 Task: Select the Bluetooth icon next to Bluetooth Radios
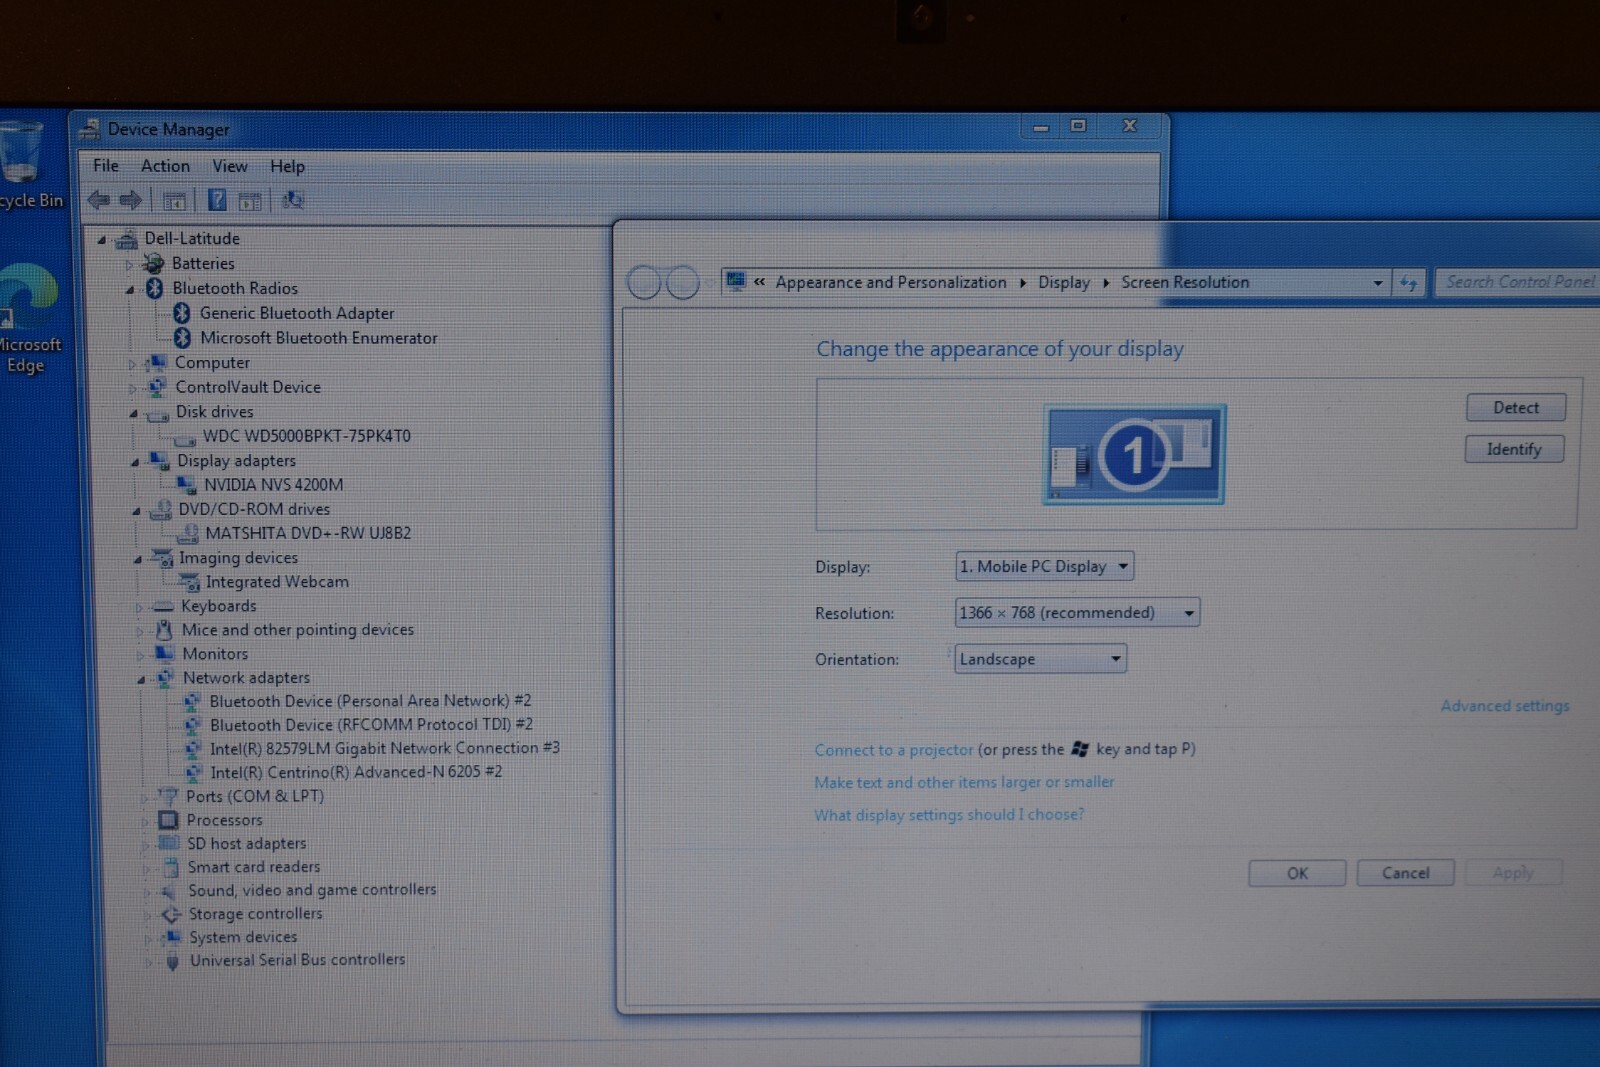[154, 288]
